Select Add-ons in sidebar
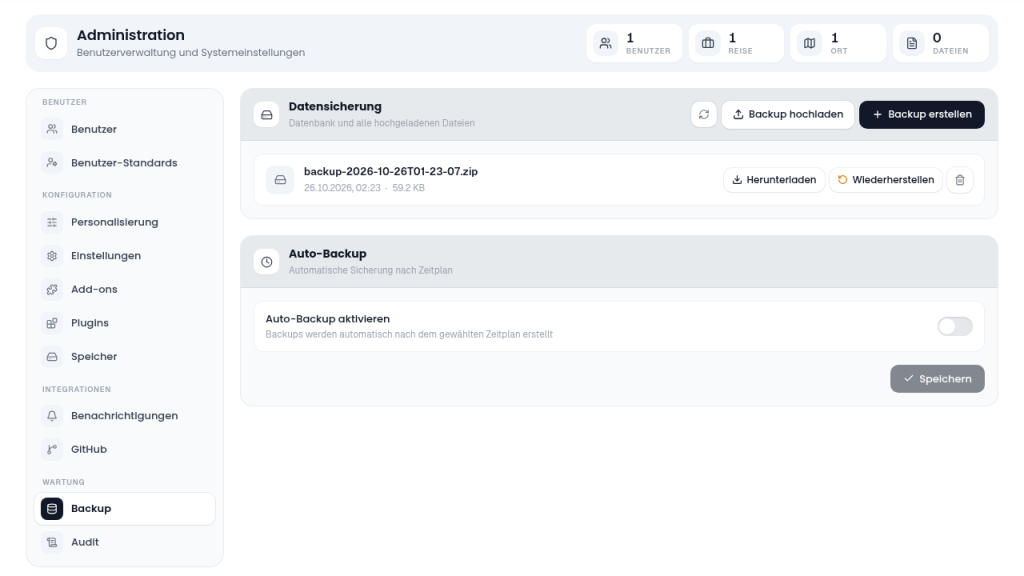This screenshot has width=1024, height=576. coord(125,289)
